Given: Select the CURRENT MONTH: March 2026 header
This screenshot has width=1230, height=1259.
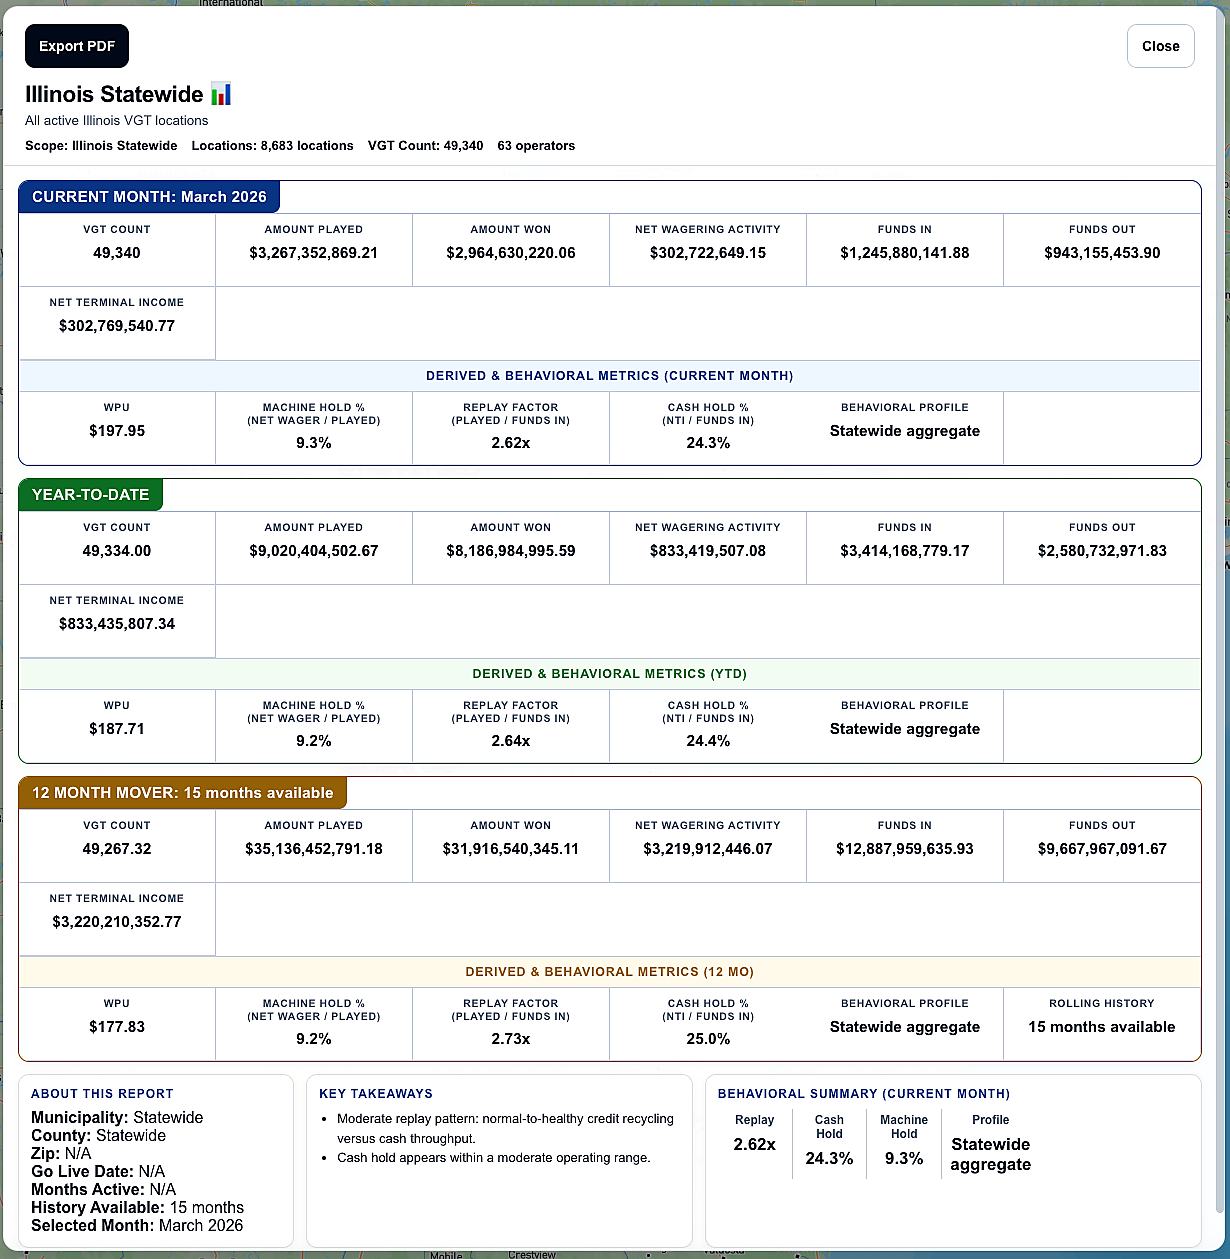Looking at the screenshot, I should point(149,196).
